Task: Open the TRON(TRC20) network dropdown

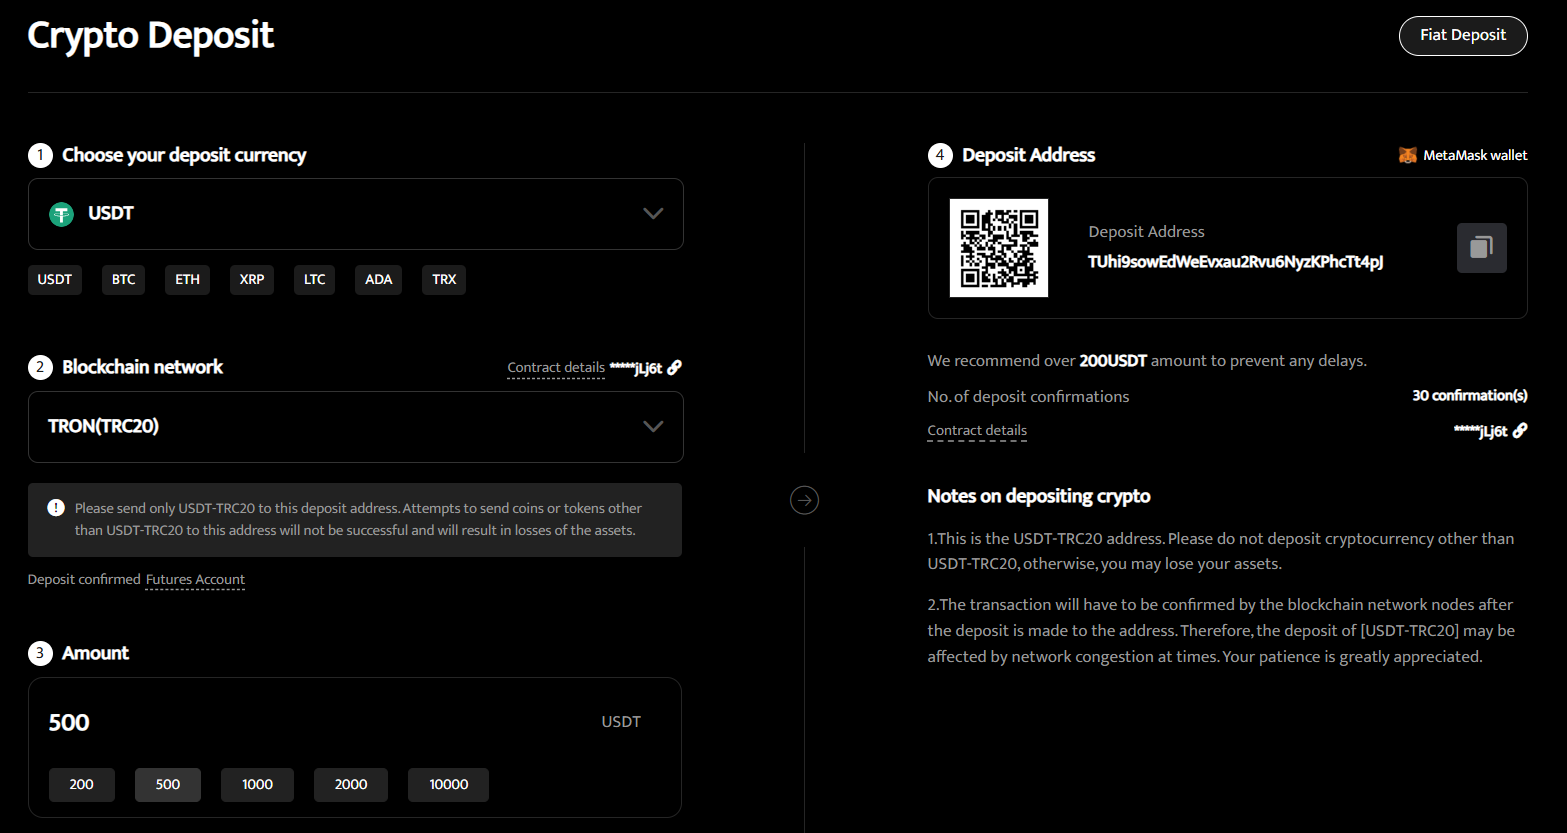Action: point(356,427)
